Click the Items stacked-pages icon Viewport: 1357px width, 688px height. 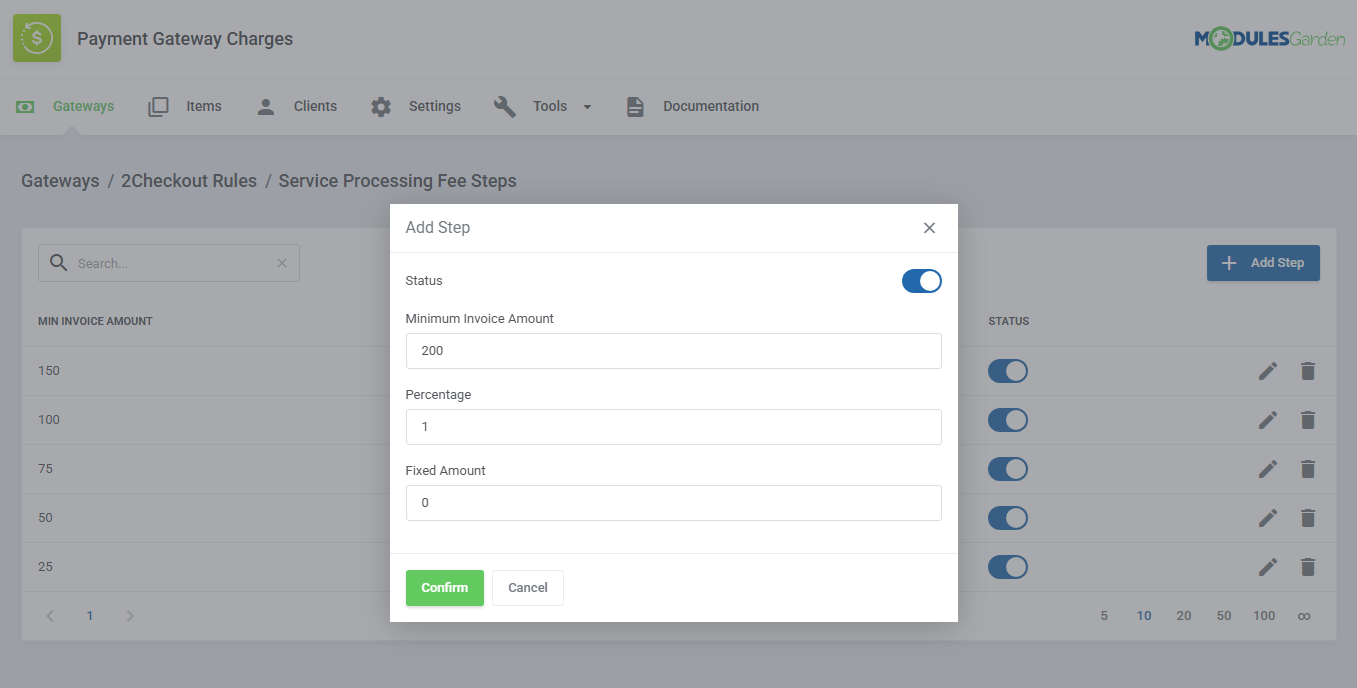[158, 105]
